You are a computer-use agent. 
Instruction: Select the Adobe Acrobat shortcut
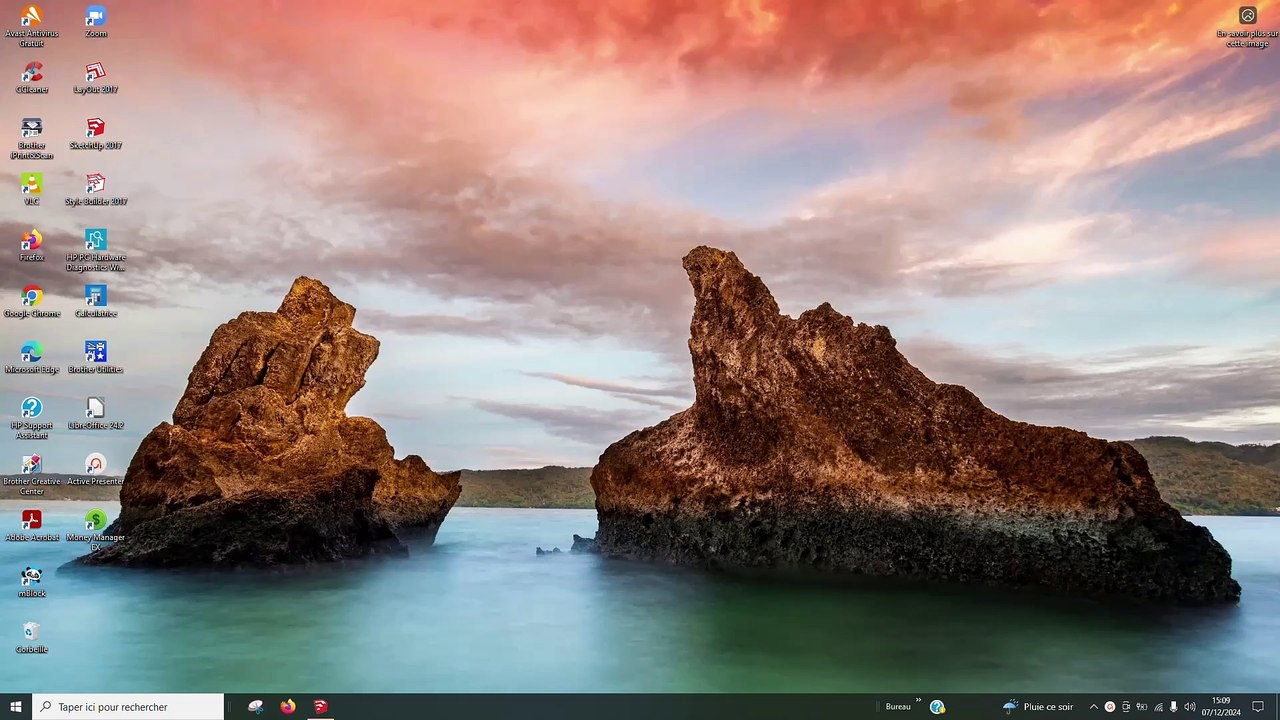tap(32, 521)
